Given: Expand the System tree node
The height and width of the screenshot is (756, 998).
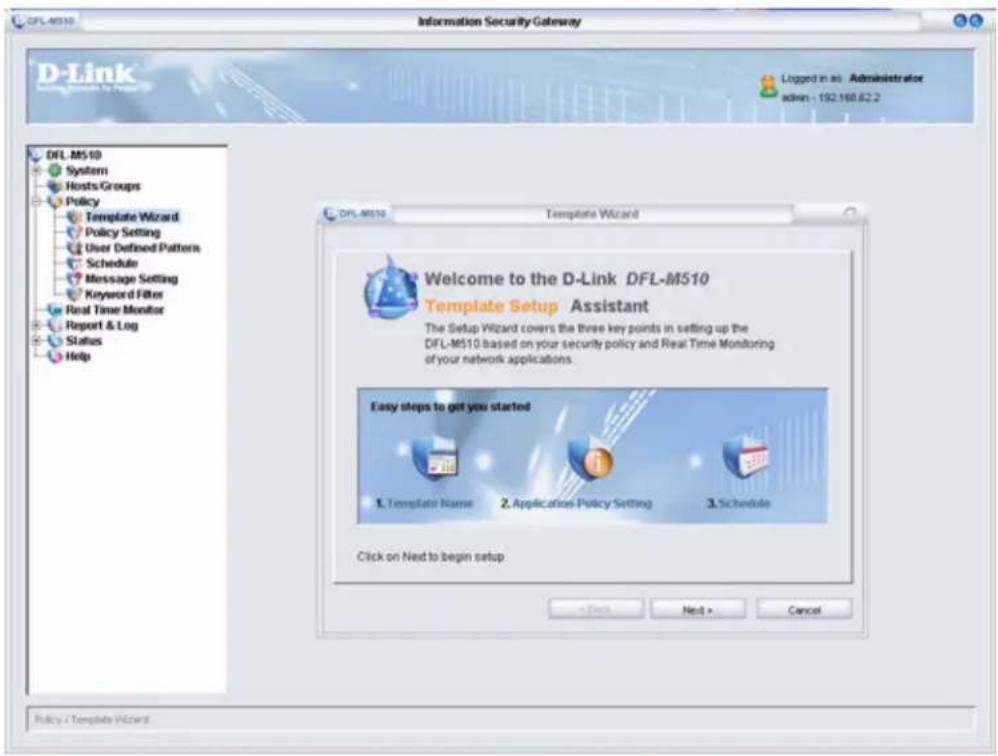Looking at the screenshot, I should [37, 171].
